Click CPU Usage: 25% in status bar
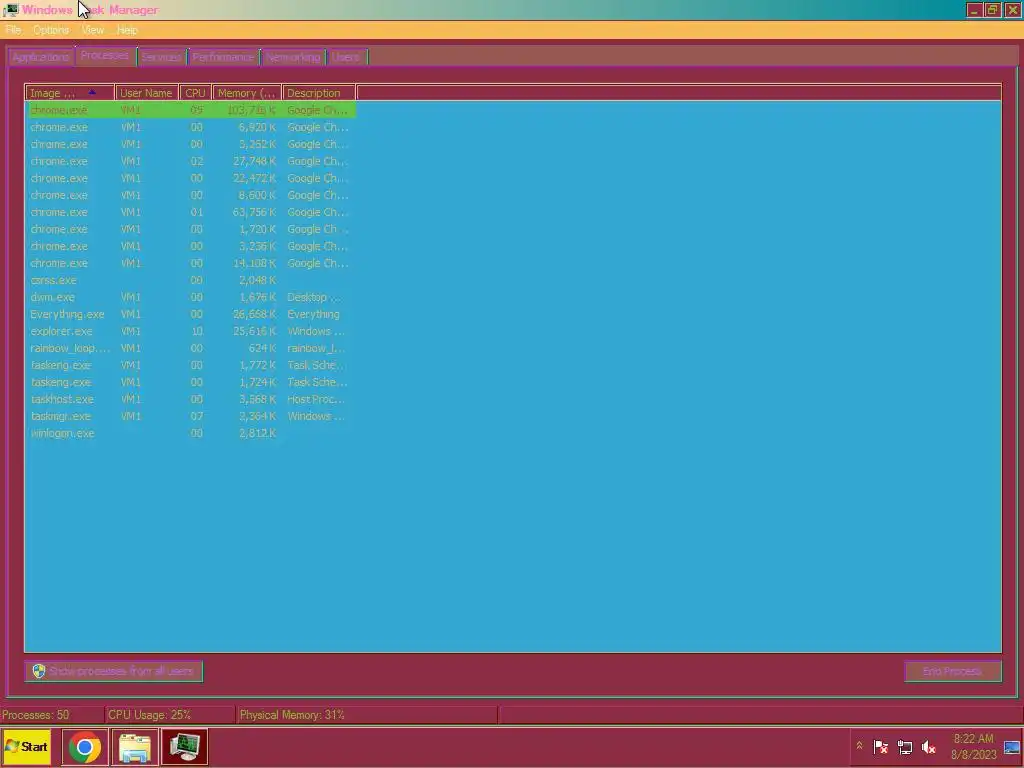 pyautogui.click(x=150, y=715)
